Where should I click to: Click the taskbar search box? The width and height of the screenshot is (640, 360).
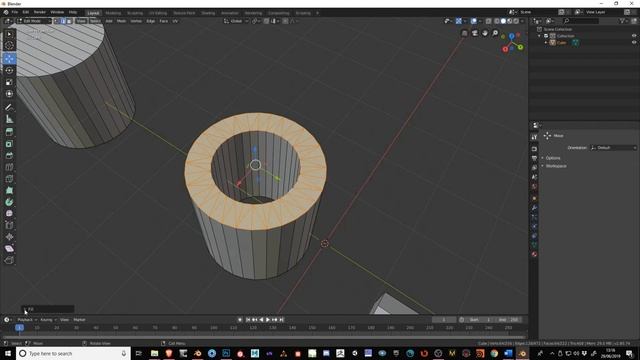[73, 353]
